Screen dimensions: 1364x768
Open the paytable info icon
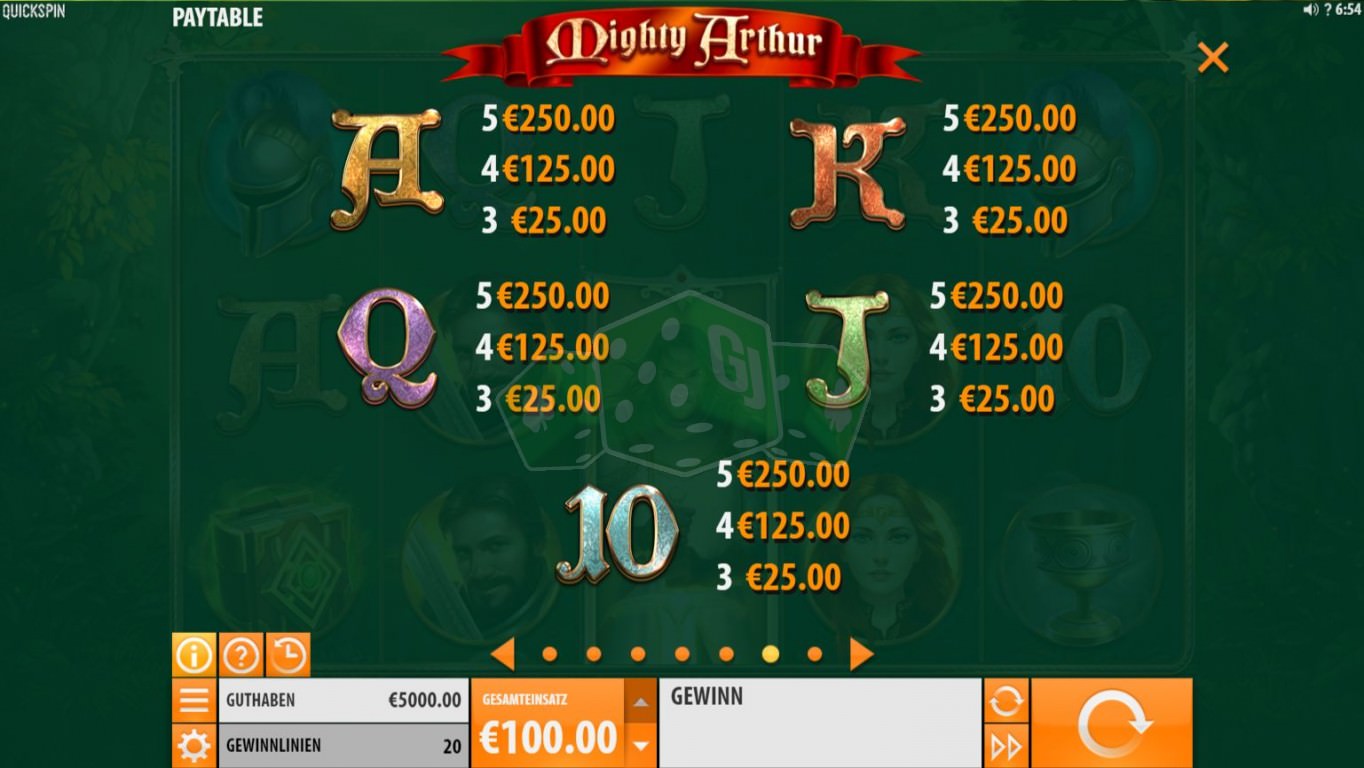pos(194,656)
